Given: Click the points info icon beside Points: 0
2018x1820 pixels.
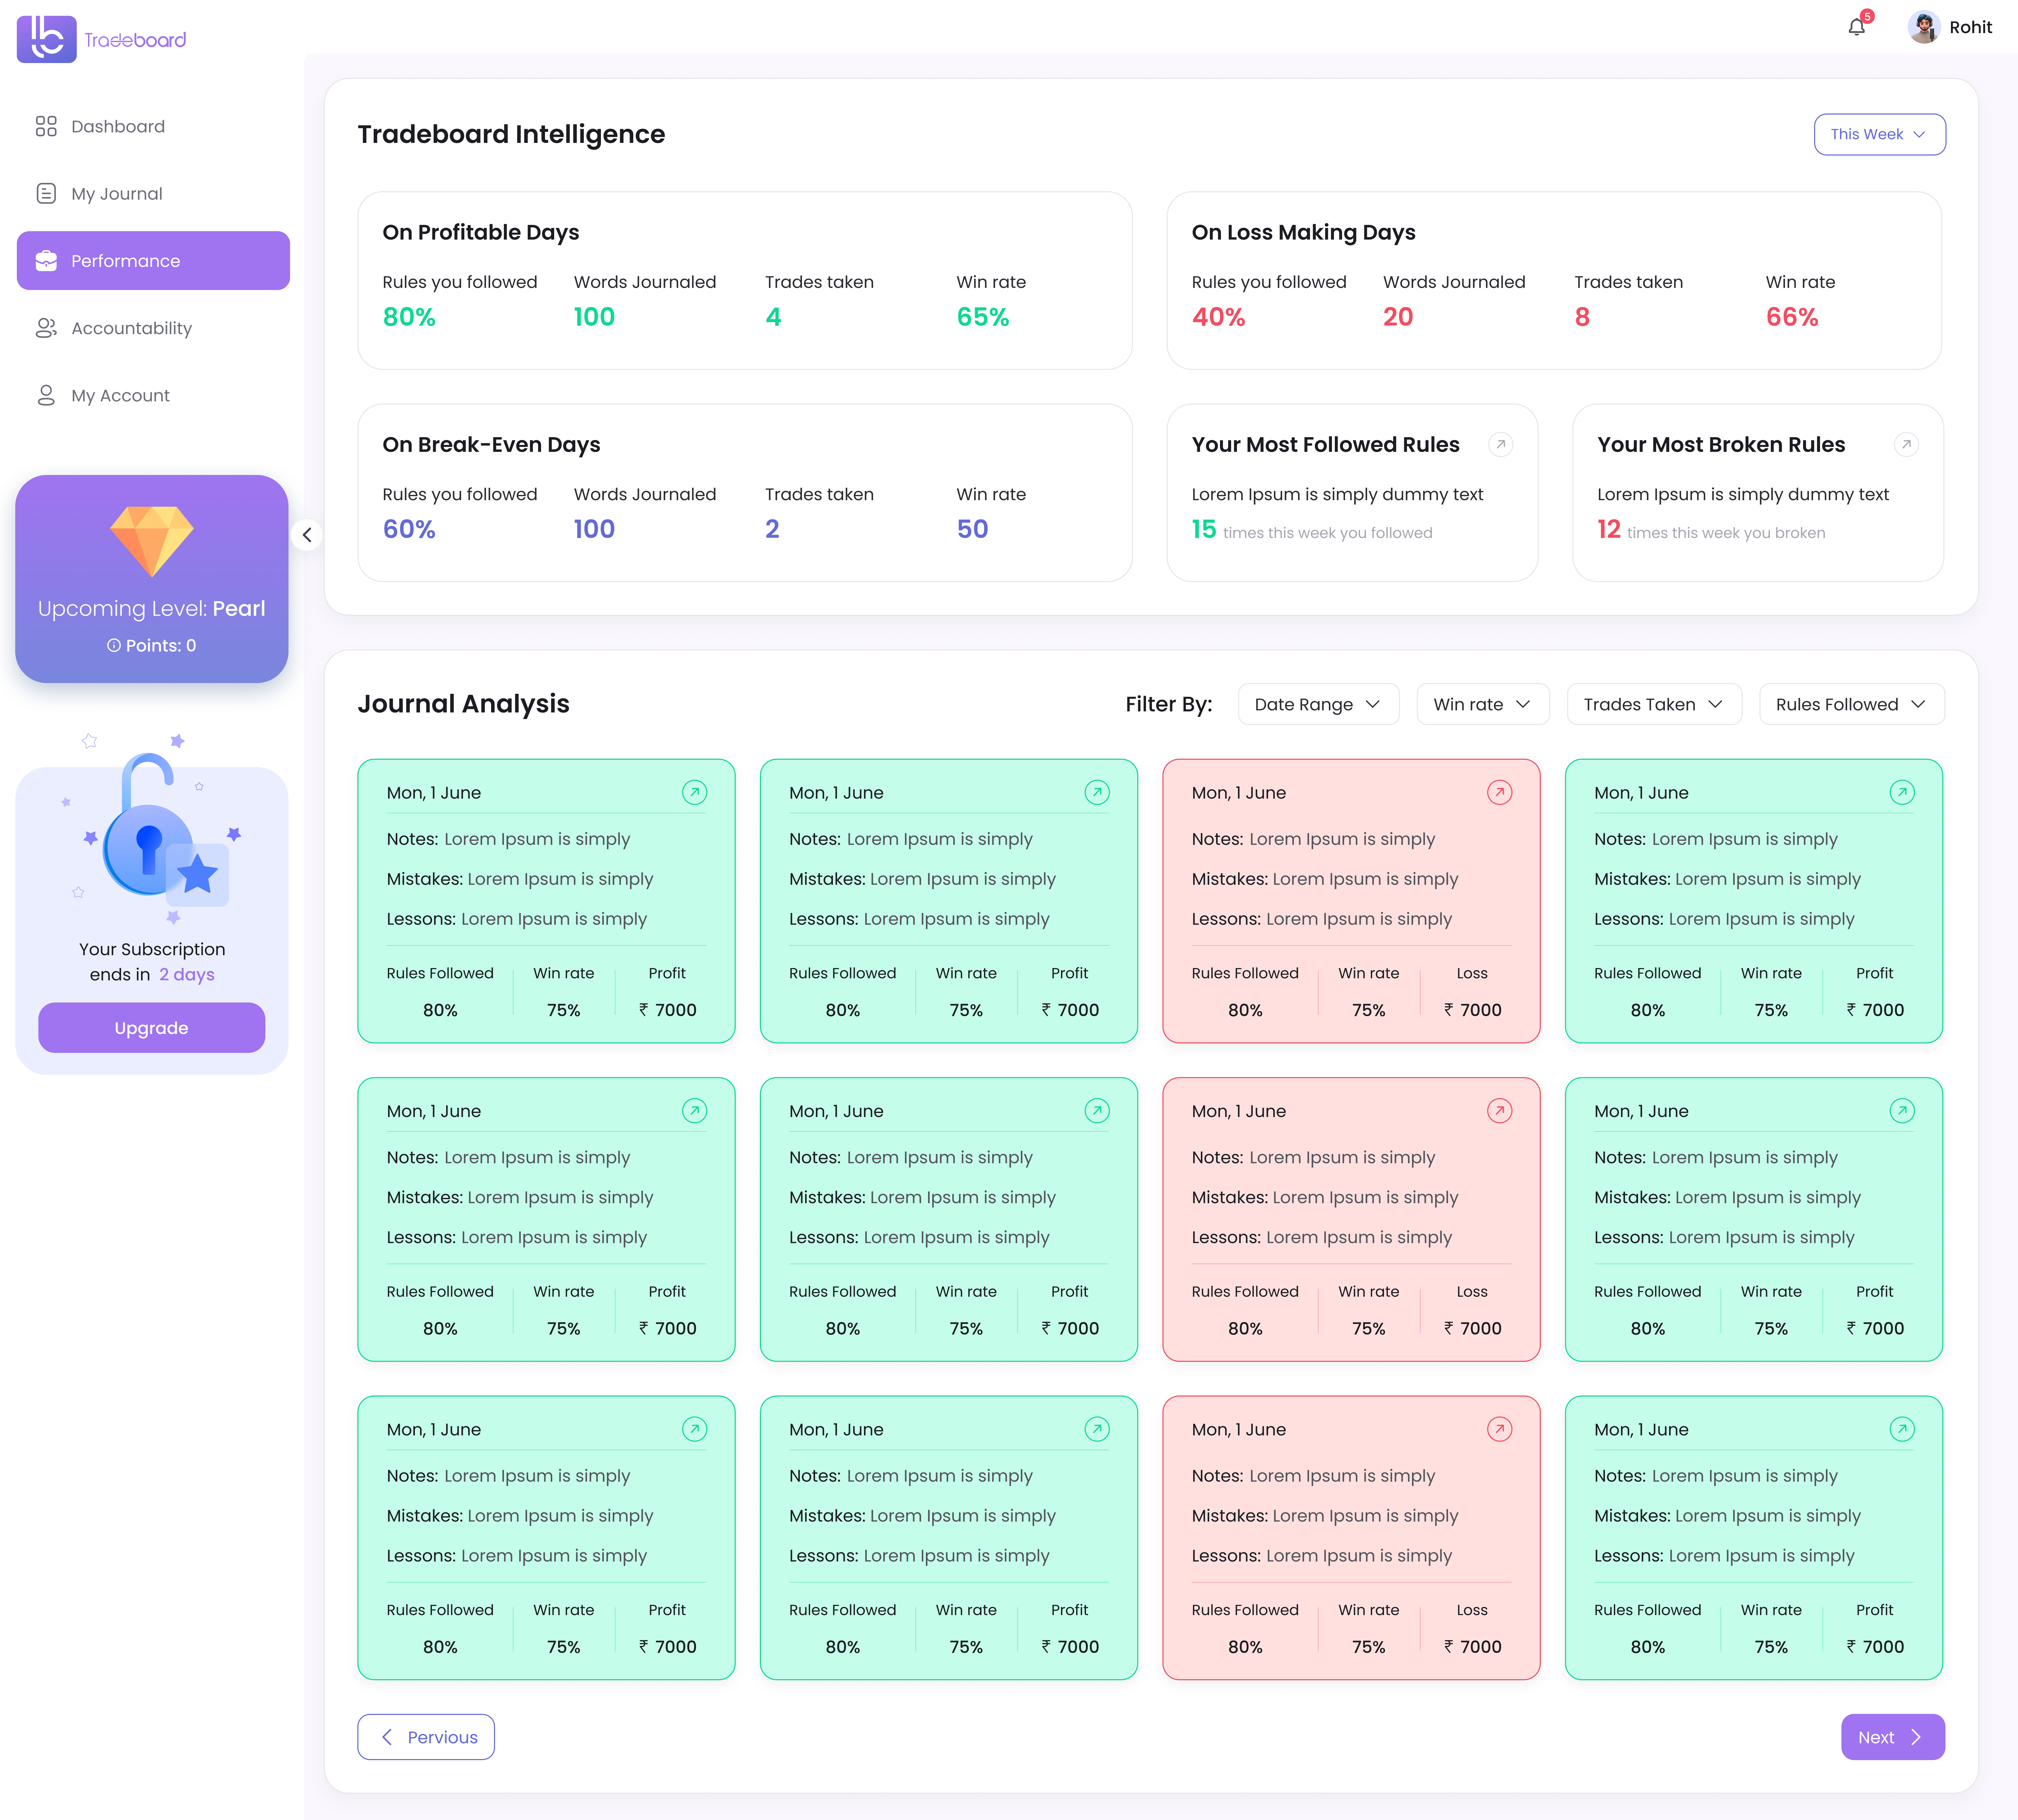Looking at the screenshot, I should 114,646.
